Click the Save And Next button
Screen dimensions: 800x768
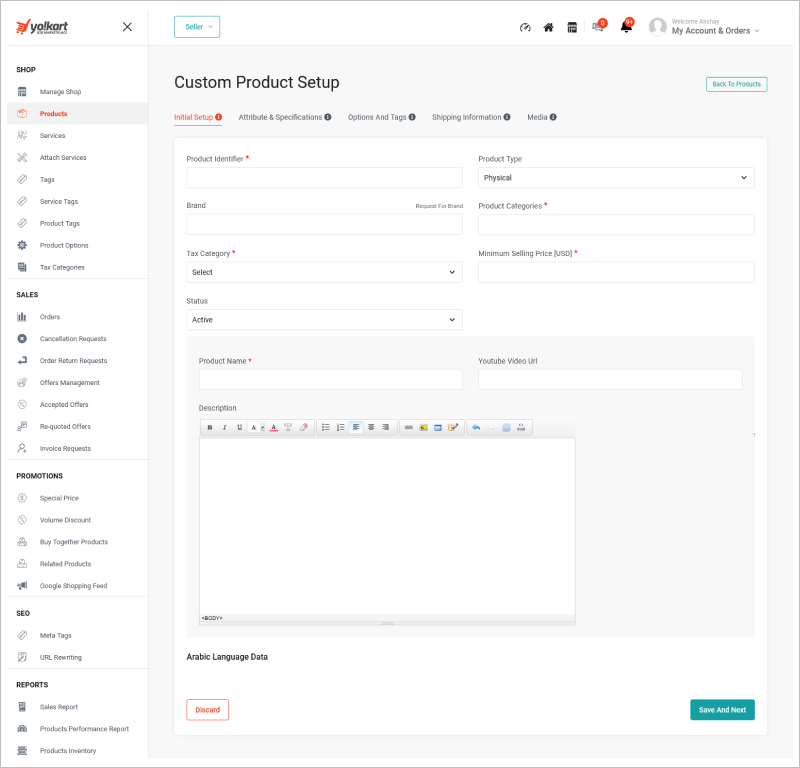tap(722, 710)
